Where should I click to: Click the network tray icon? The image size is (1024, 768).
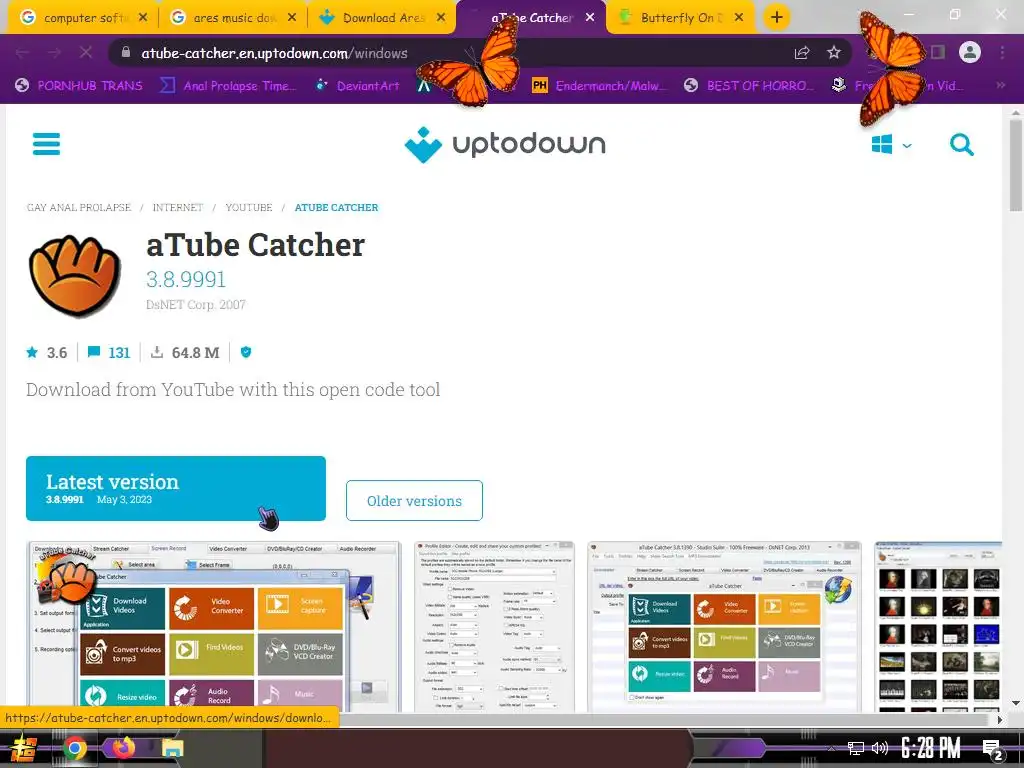pyautogui.click(x=856, y=748)
